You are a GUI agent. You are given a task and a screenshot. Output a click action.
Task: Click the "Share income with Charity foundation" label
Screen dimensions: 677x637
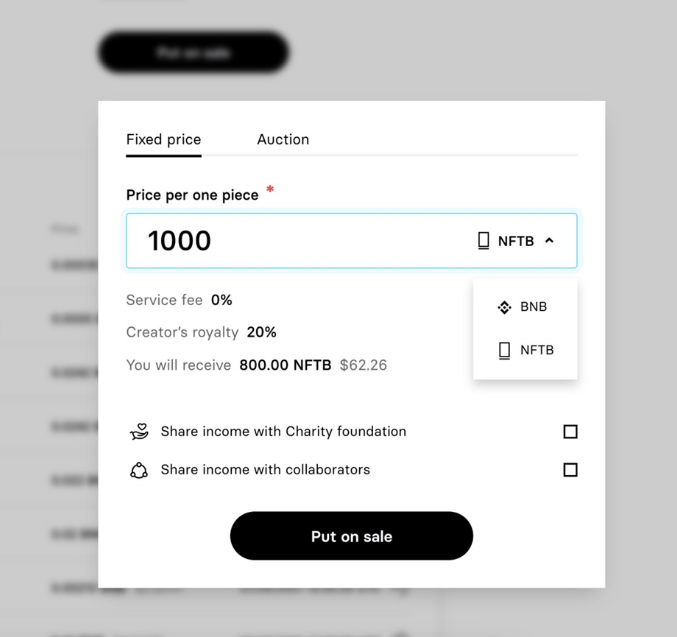click(283, 432)
